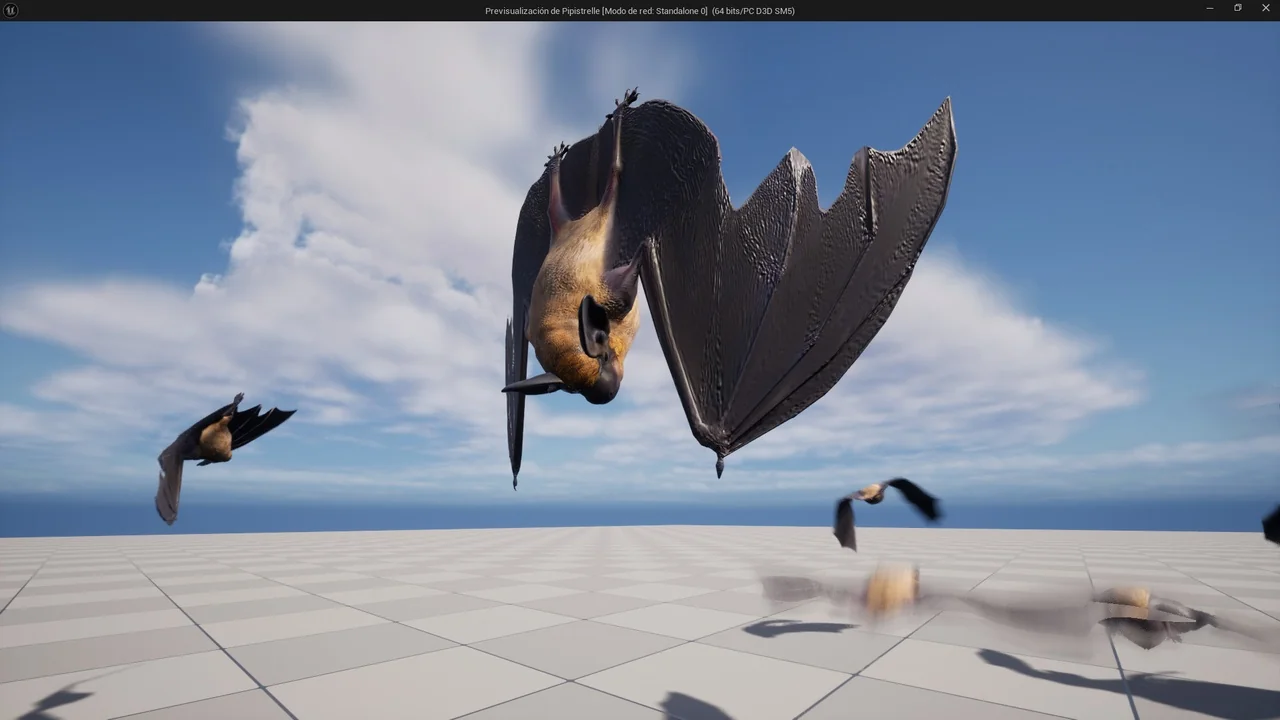Click the large bat's clawed feet
This screenshot has height=720, width=1280.
pyautogui.click(x=625, y=101)
